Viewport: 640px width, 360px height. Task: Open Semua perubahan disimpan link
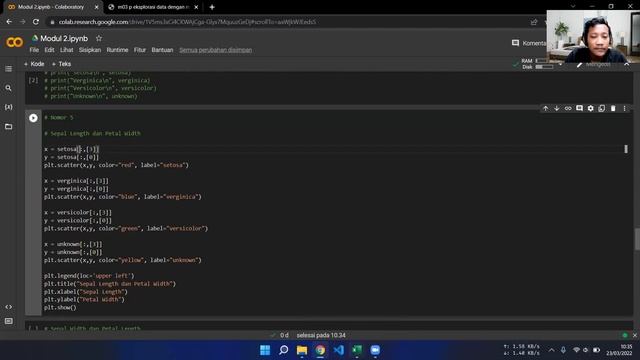(216, 50)
